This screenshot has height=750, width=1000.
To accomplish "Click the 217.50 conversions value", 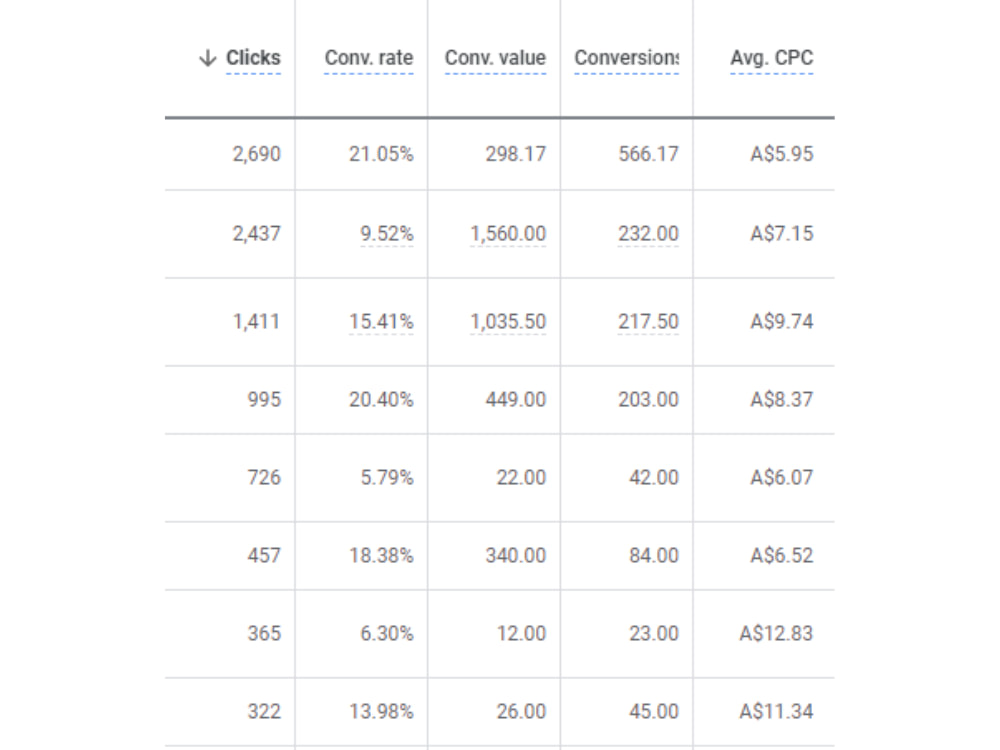I will coord(648,321).
